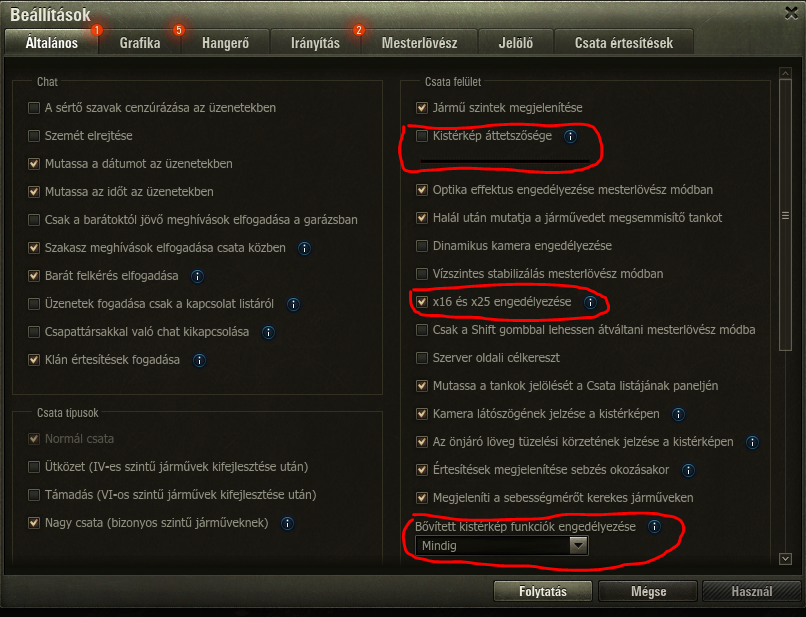This screenshot has width=806, height=617.
Task: Toggle Dinamikus kamera engedélyezése checkbox
Action: 422,246
